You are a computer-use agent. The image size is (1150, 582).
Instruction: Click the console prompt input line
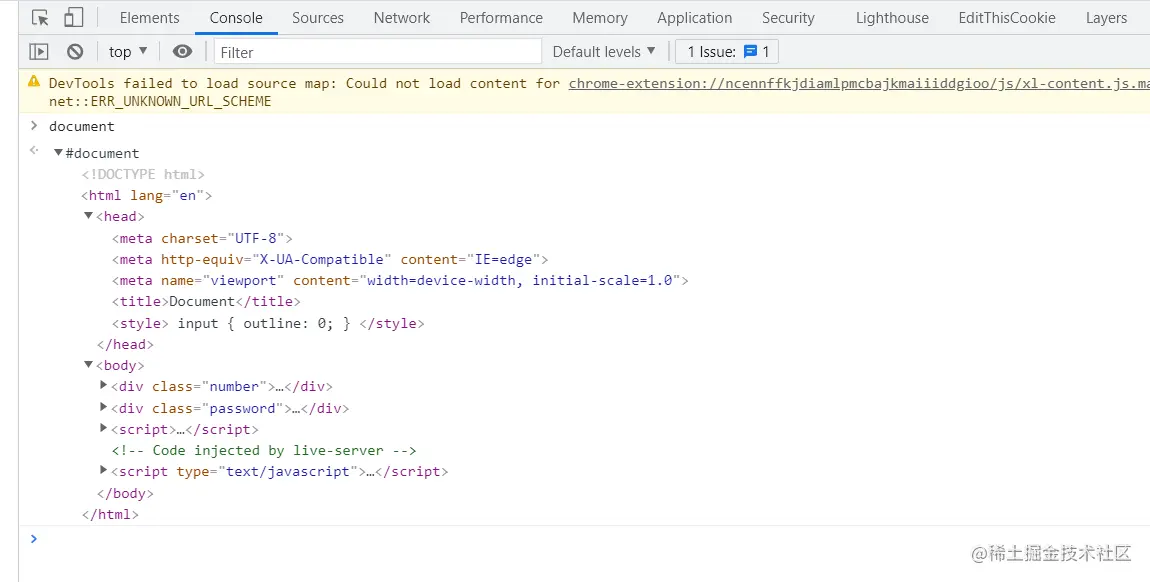pos(587,539)
